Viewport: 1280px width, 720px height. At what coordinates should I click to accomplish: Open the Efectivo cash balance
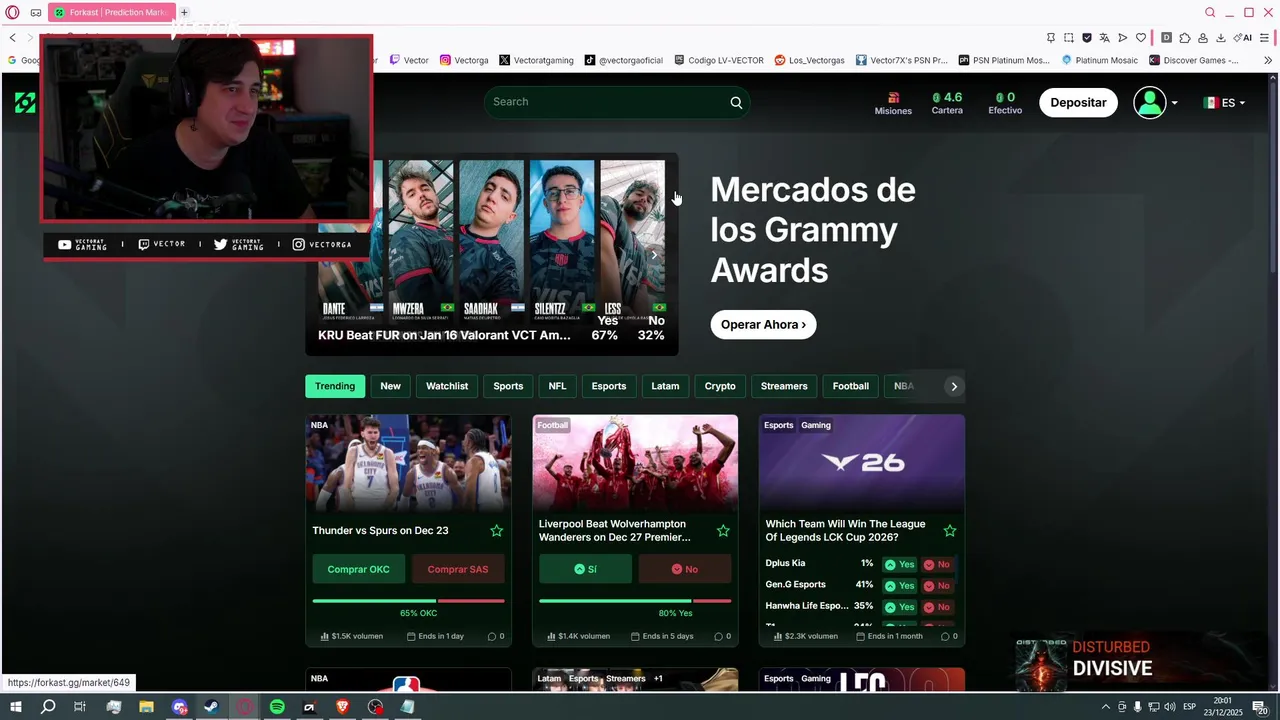pos(1005,103)
